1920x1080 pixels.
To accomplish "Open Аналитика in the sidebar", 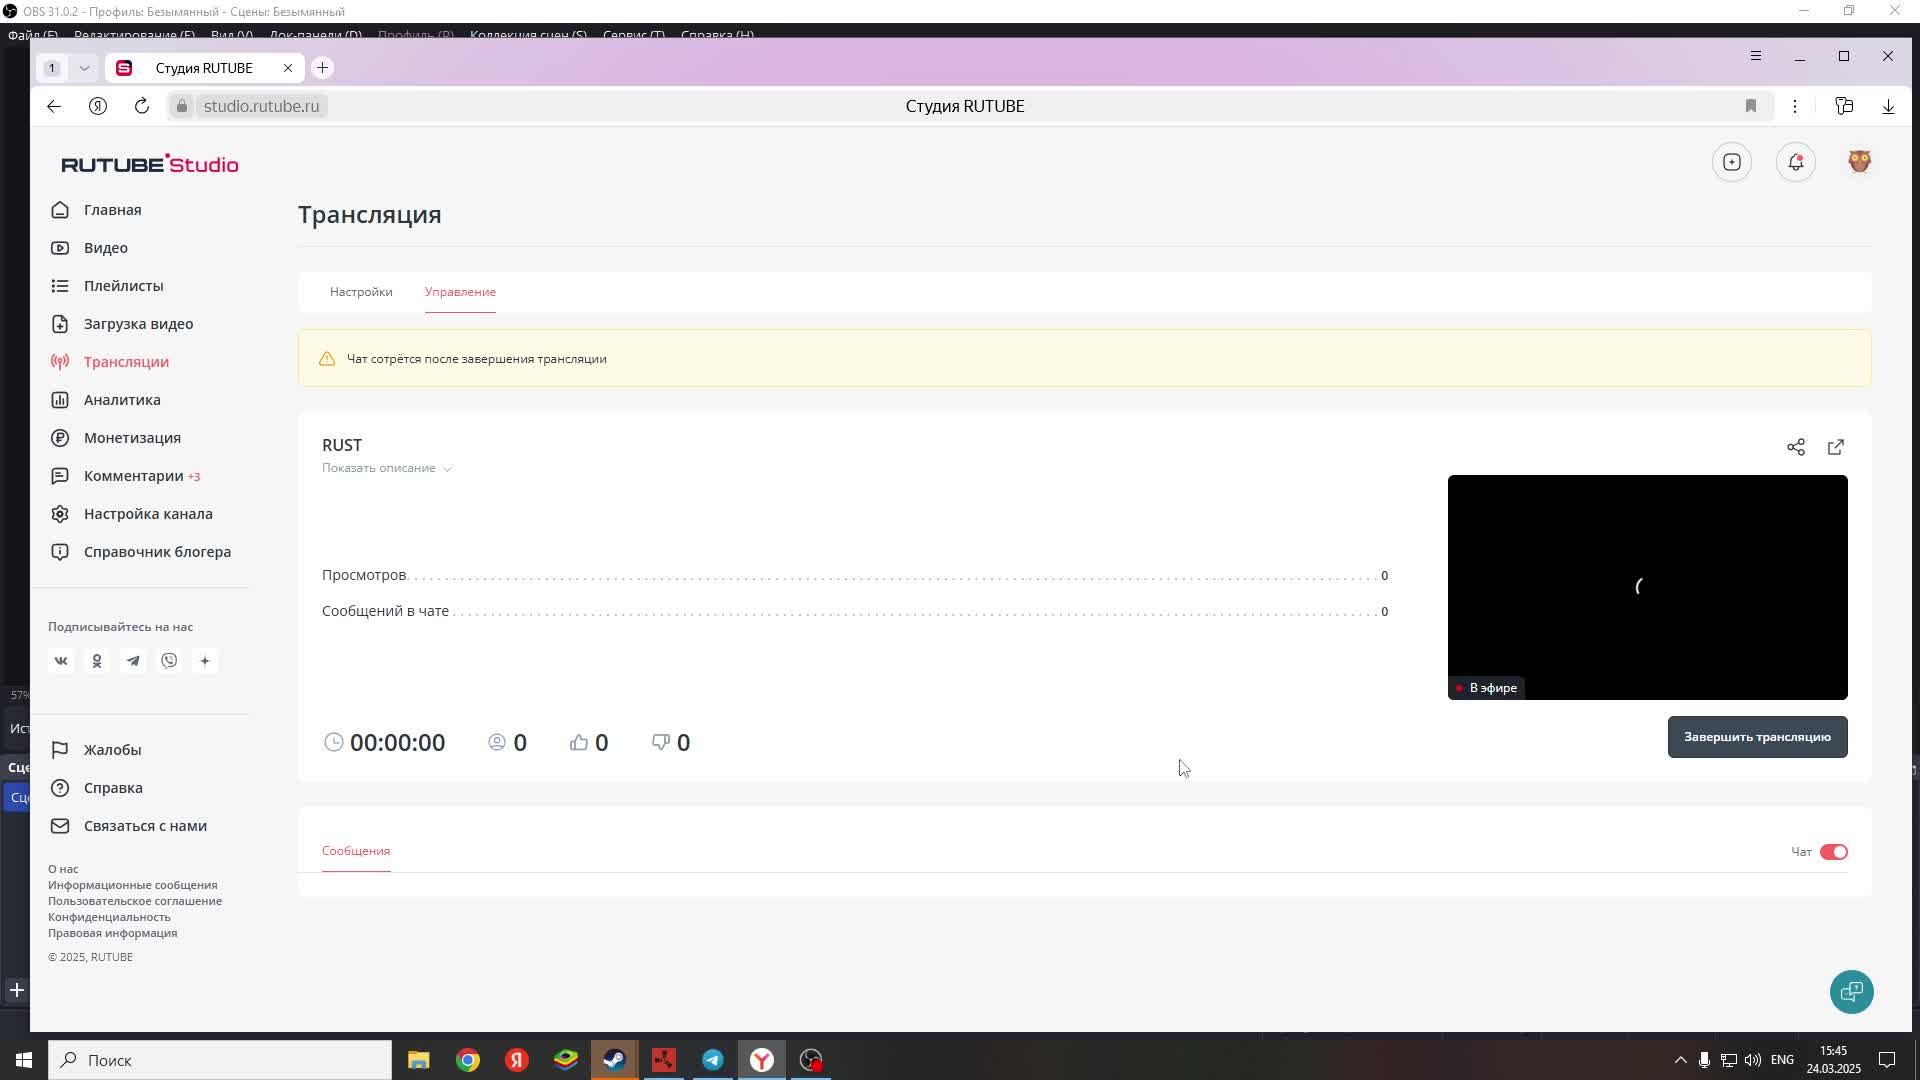I will coord(122,400).
